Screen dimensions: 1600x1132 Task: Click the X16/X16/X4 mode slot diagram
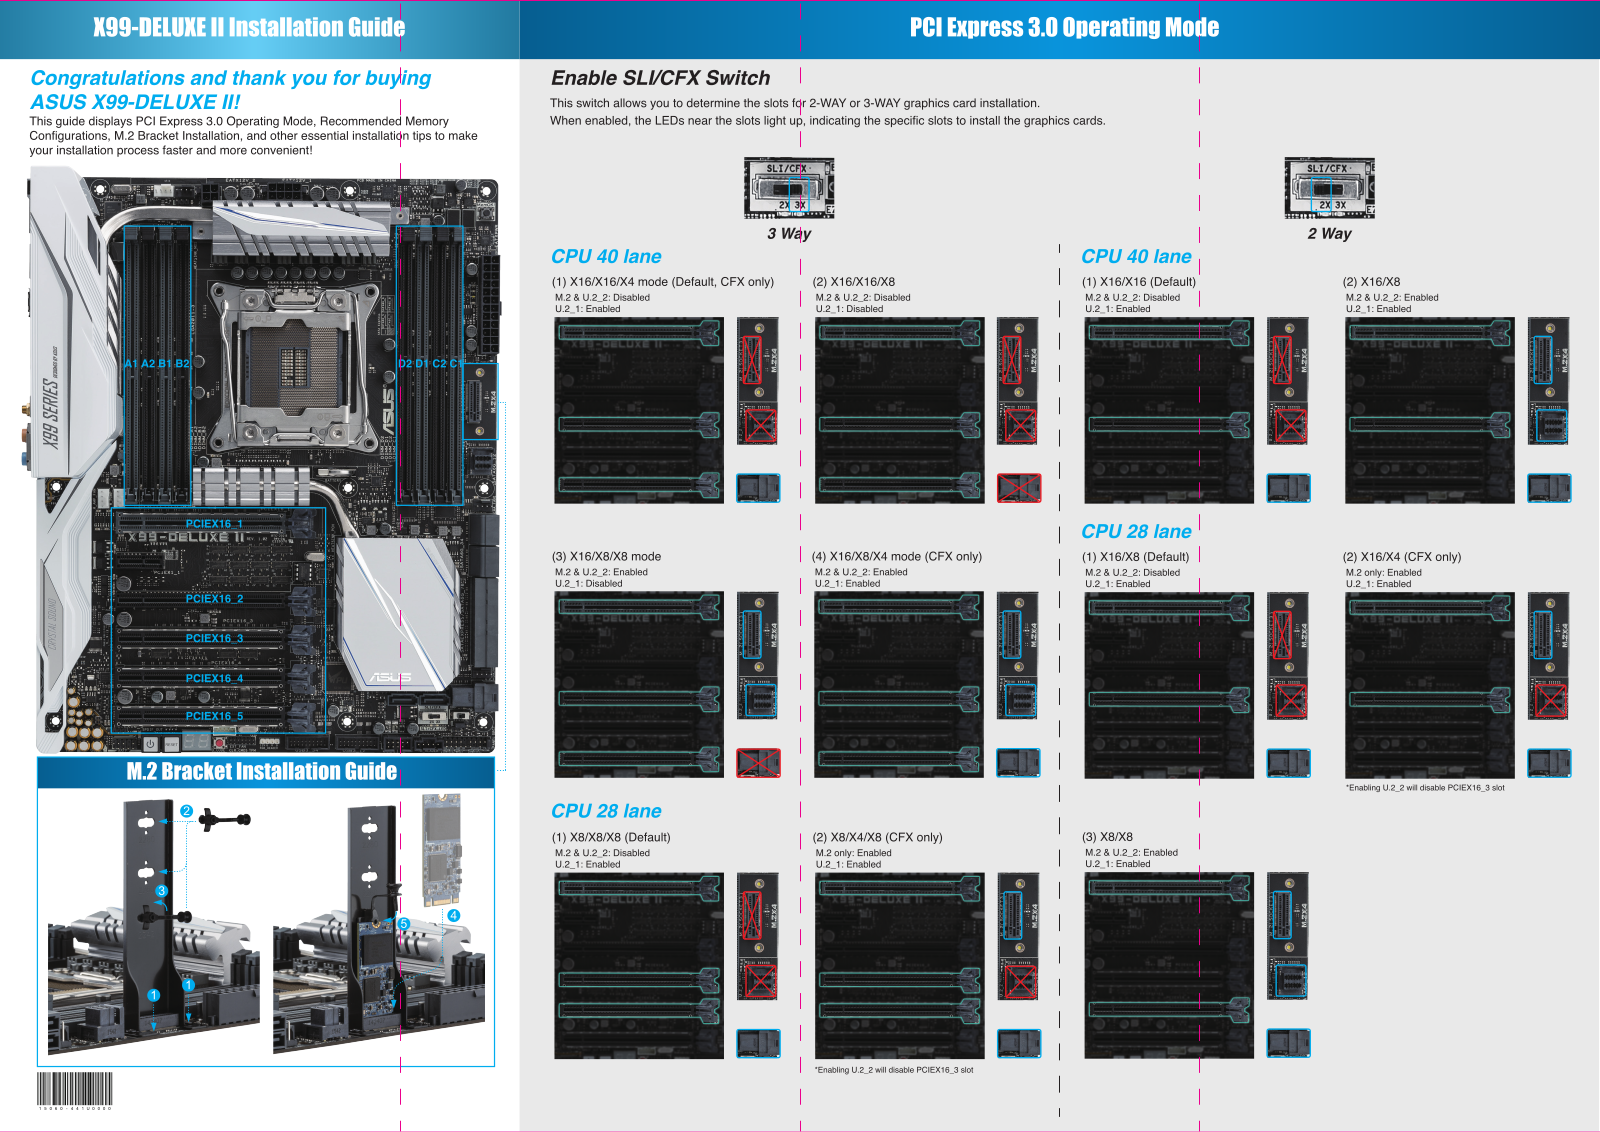click(x=639, y=410)
